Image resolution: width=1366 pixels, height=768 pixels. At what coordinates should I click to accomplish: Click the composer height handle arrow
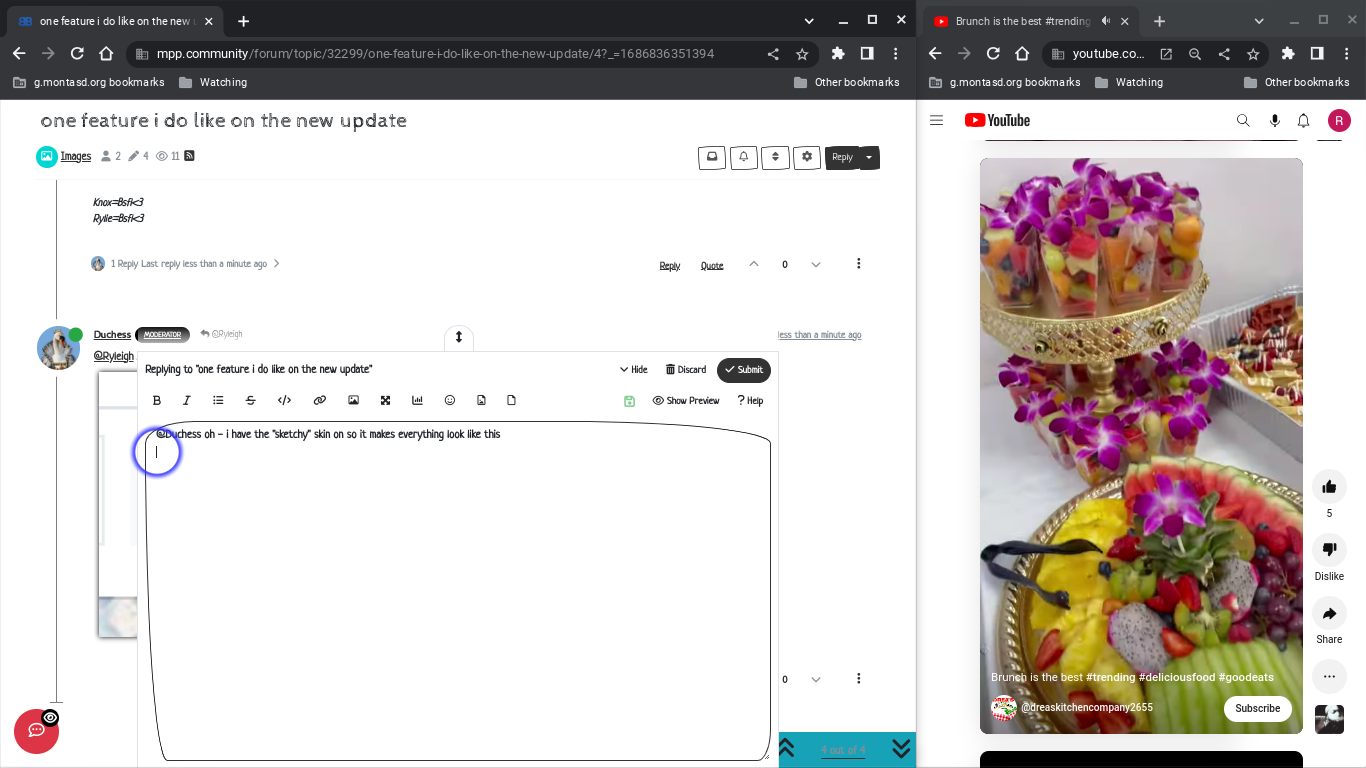point(459,337)
